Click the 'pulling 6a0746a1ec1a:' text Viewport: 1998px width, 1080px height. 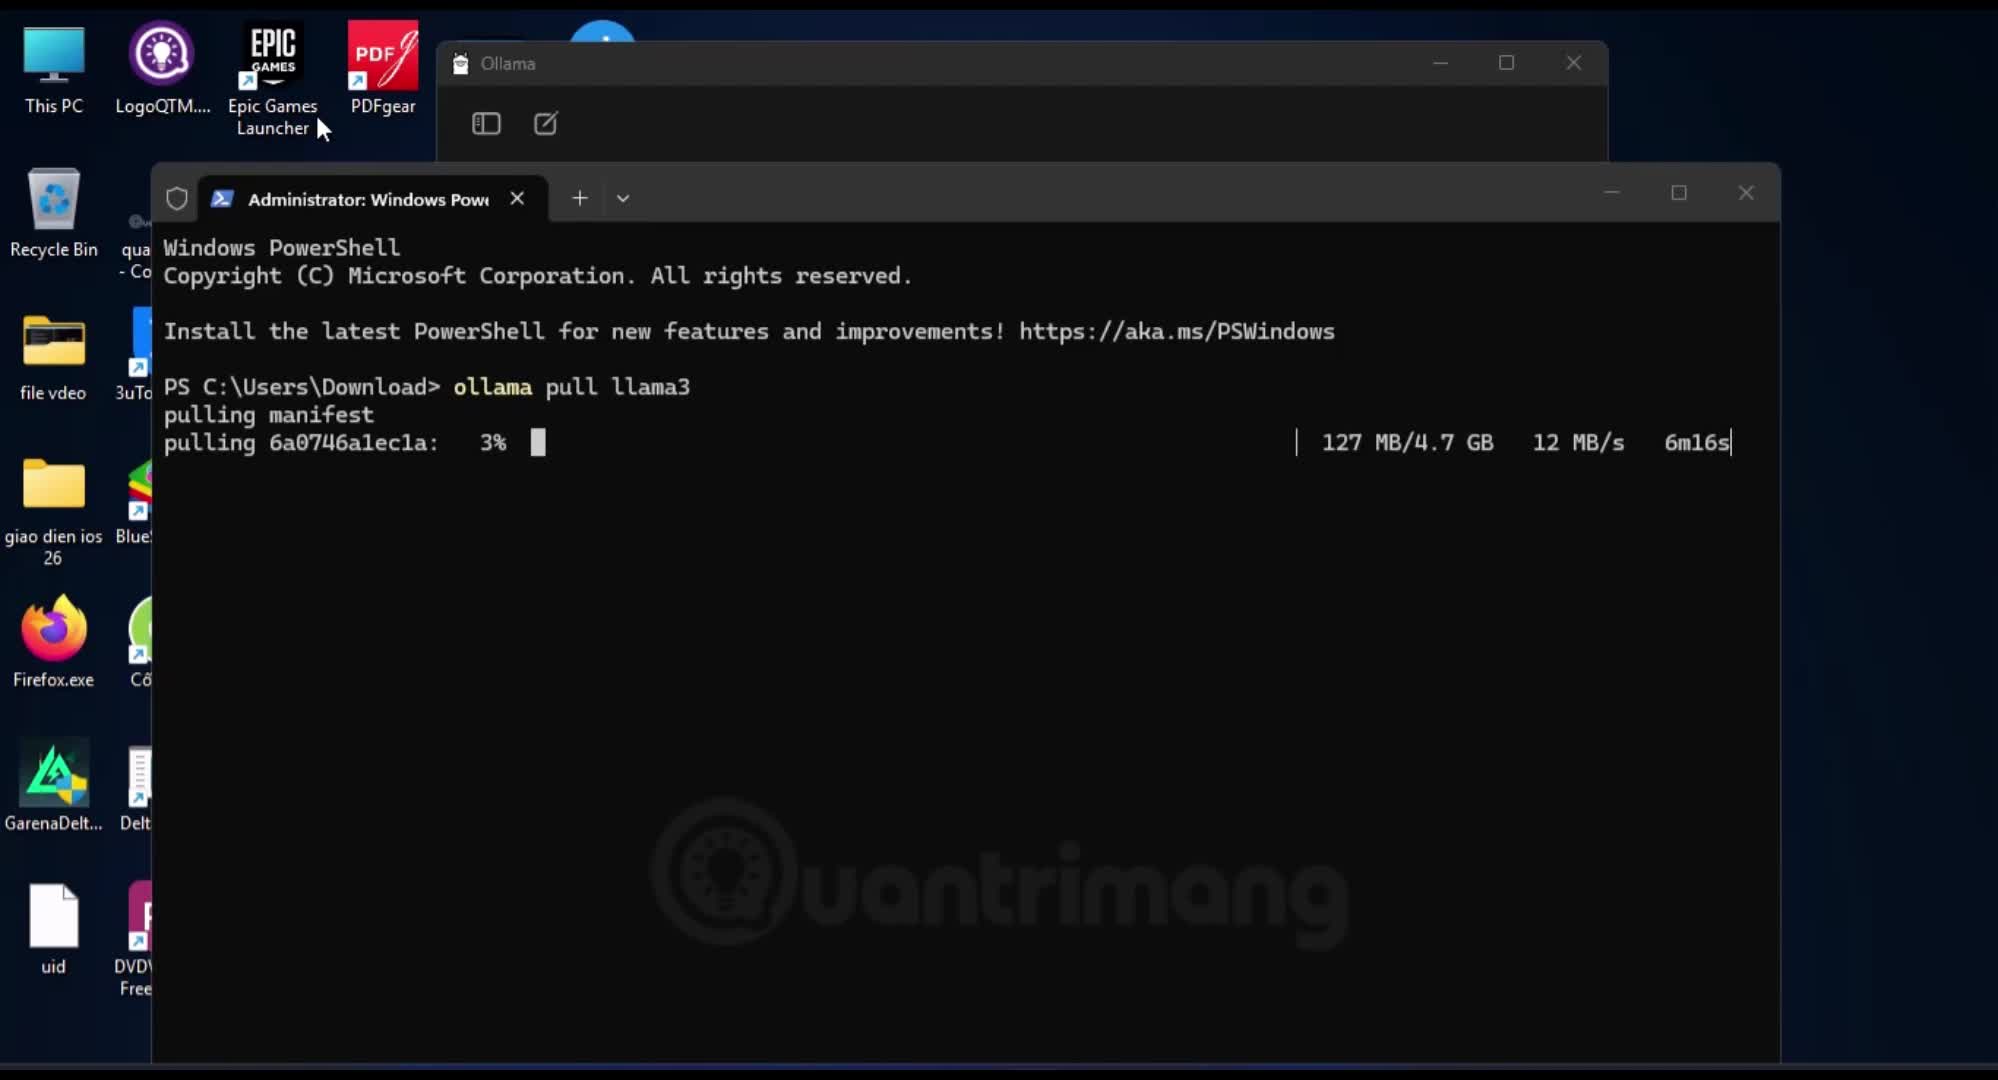(x=301, y=443)
